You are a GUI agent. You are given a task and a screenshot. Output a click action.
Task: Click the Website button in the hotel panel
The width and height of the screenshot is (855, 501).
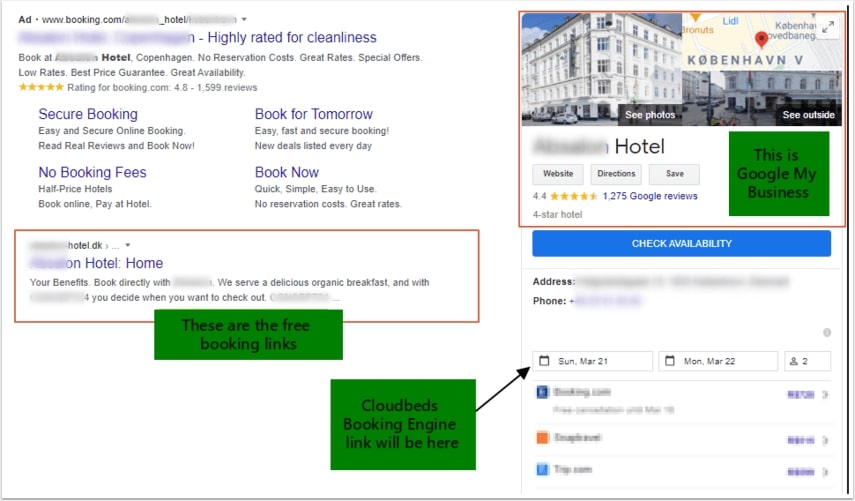click(x=557, y=174)
